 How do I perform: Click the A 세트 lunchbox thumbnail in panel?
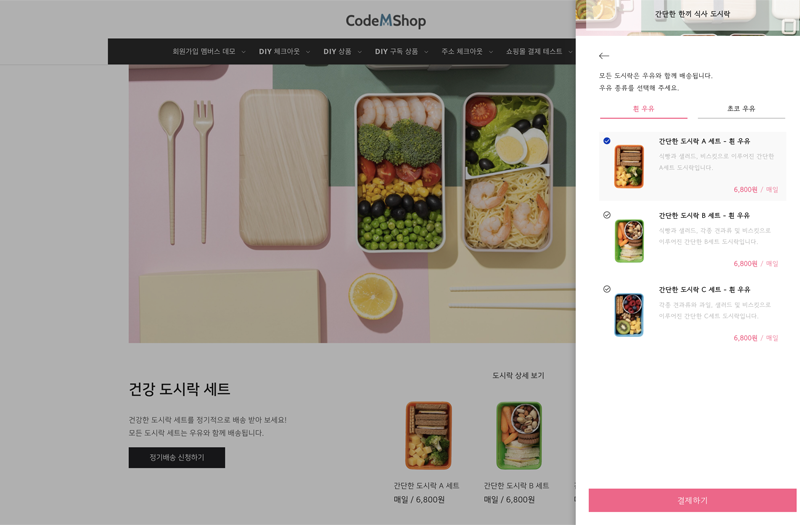629,166
